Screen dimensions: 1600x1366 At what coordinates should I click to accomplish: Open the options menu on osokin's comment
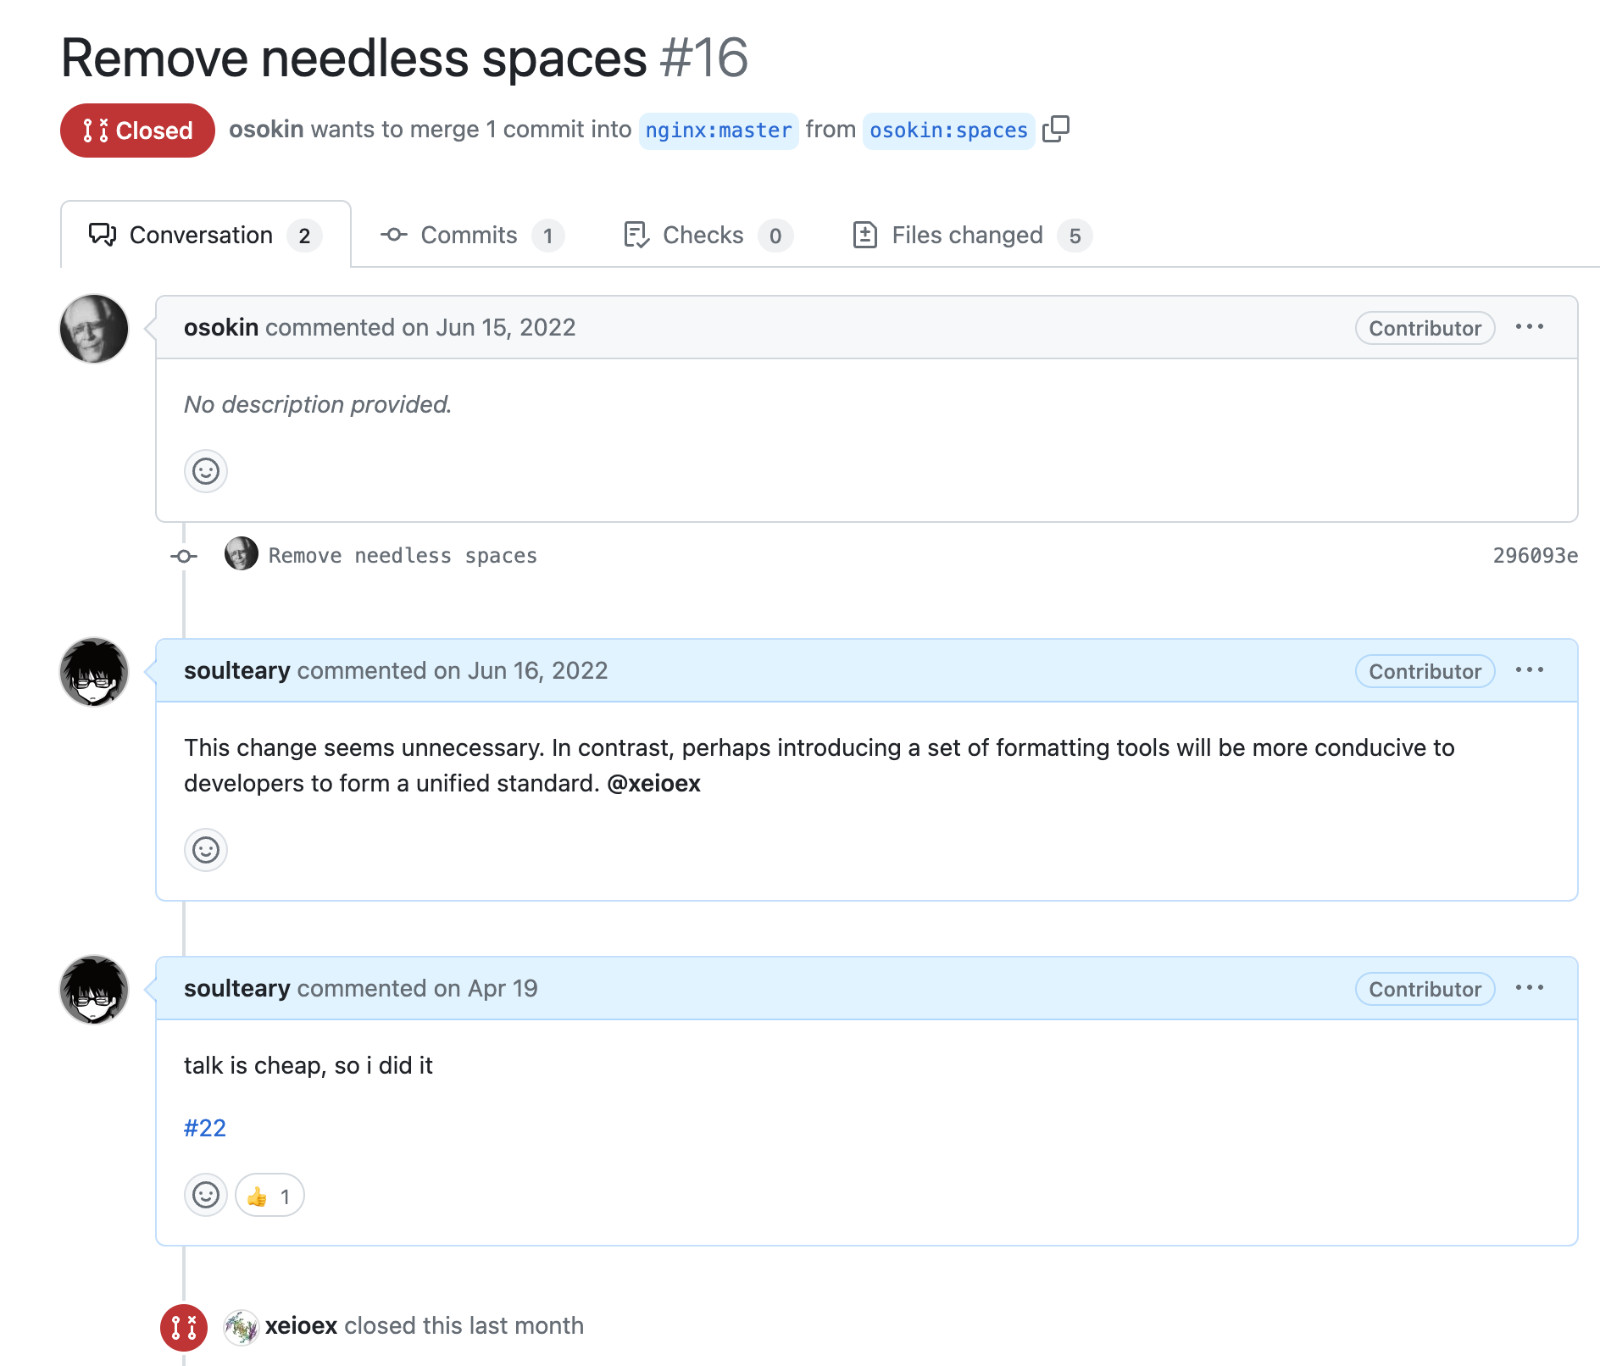coord(1529,327)
